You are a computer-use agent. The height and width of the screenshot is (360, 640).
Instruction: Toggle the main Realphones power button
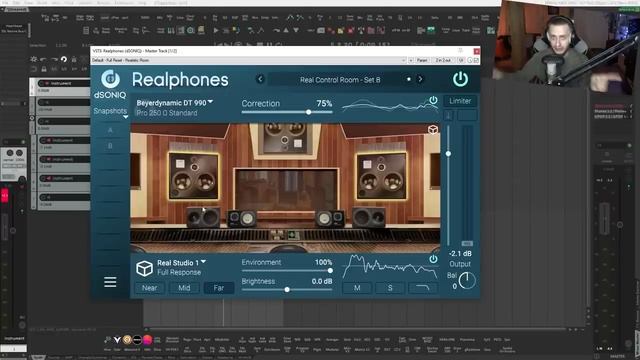[x=460, y=79]
